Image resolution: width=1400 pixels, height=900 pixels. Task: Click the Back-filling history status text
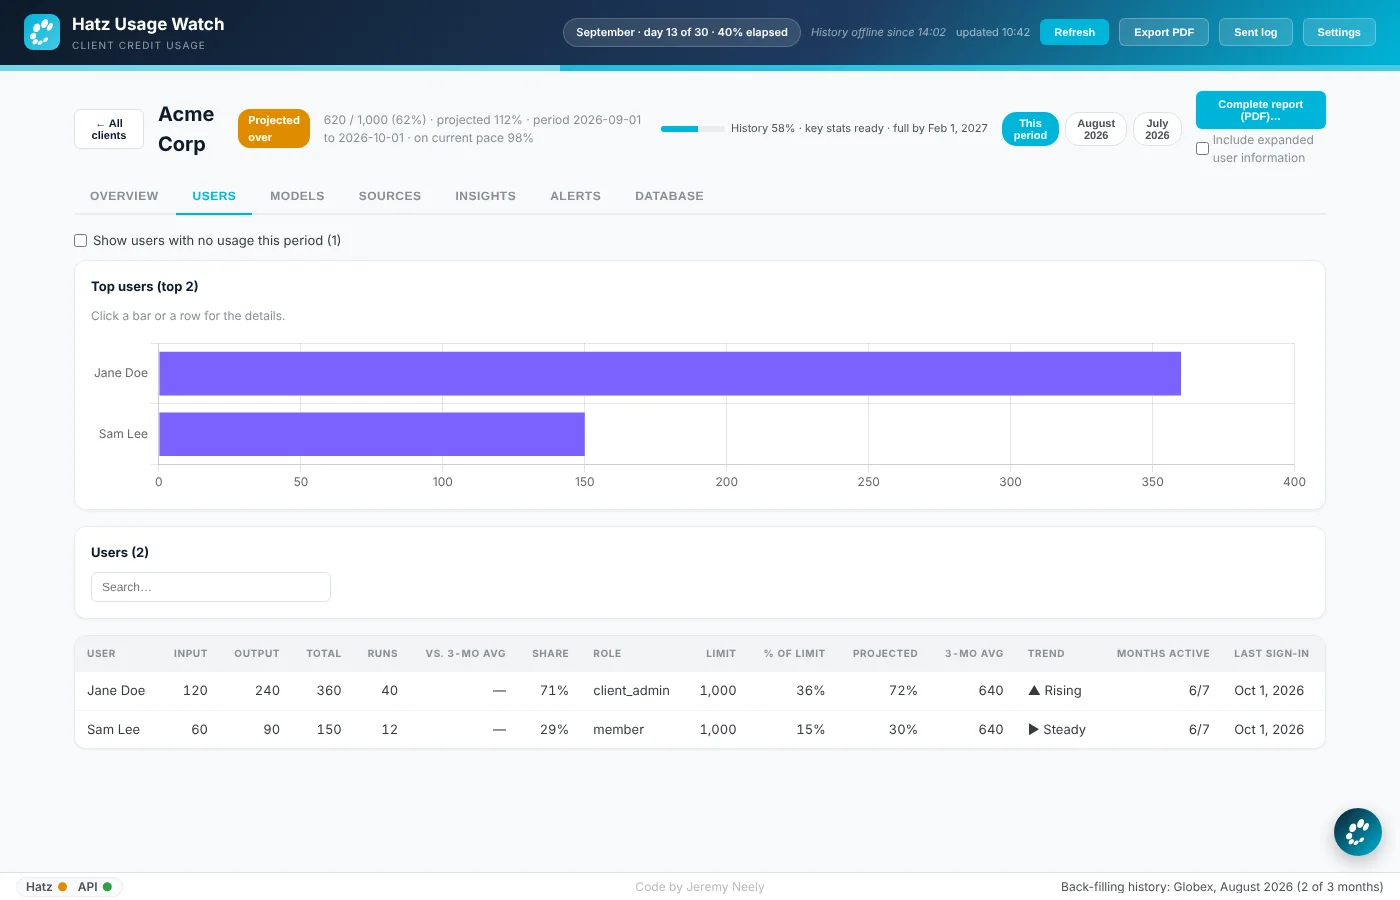(x=1222, y=887)
